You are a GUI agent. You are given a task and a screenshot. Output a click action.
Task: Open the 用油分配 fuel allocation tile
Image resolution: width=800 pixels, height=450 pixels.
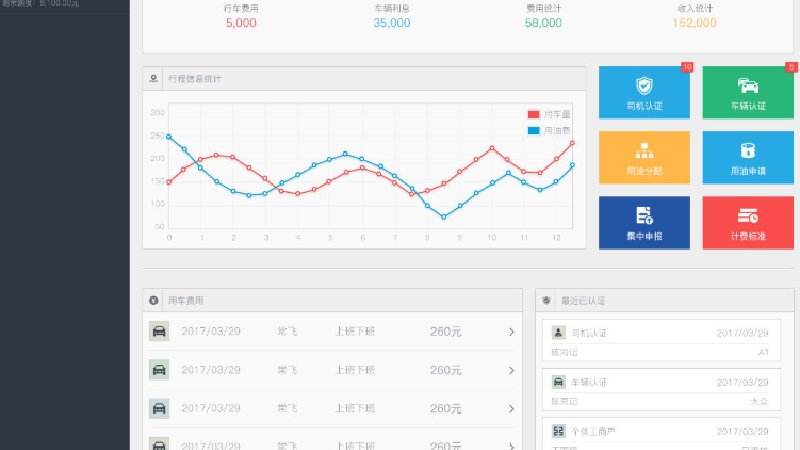pyautogui.click(x=644, y=157)
